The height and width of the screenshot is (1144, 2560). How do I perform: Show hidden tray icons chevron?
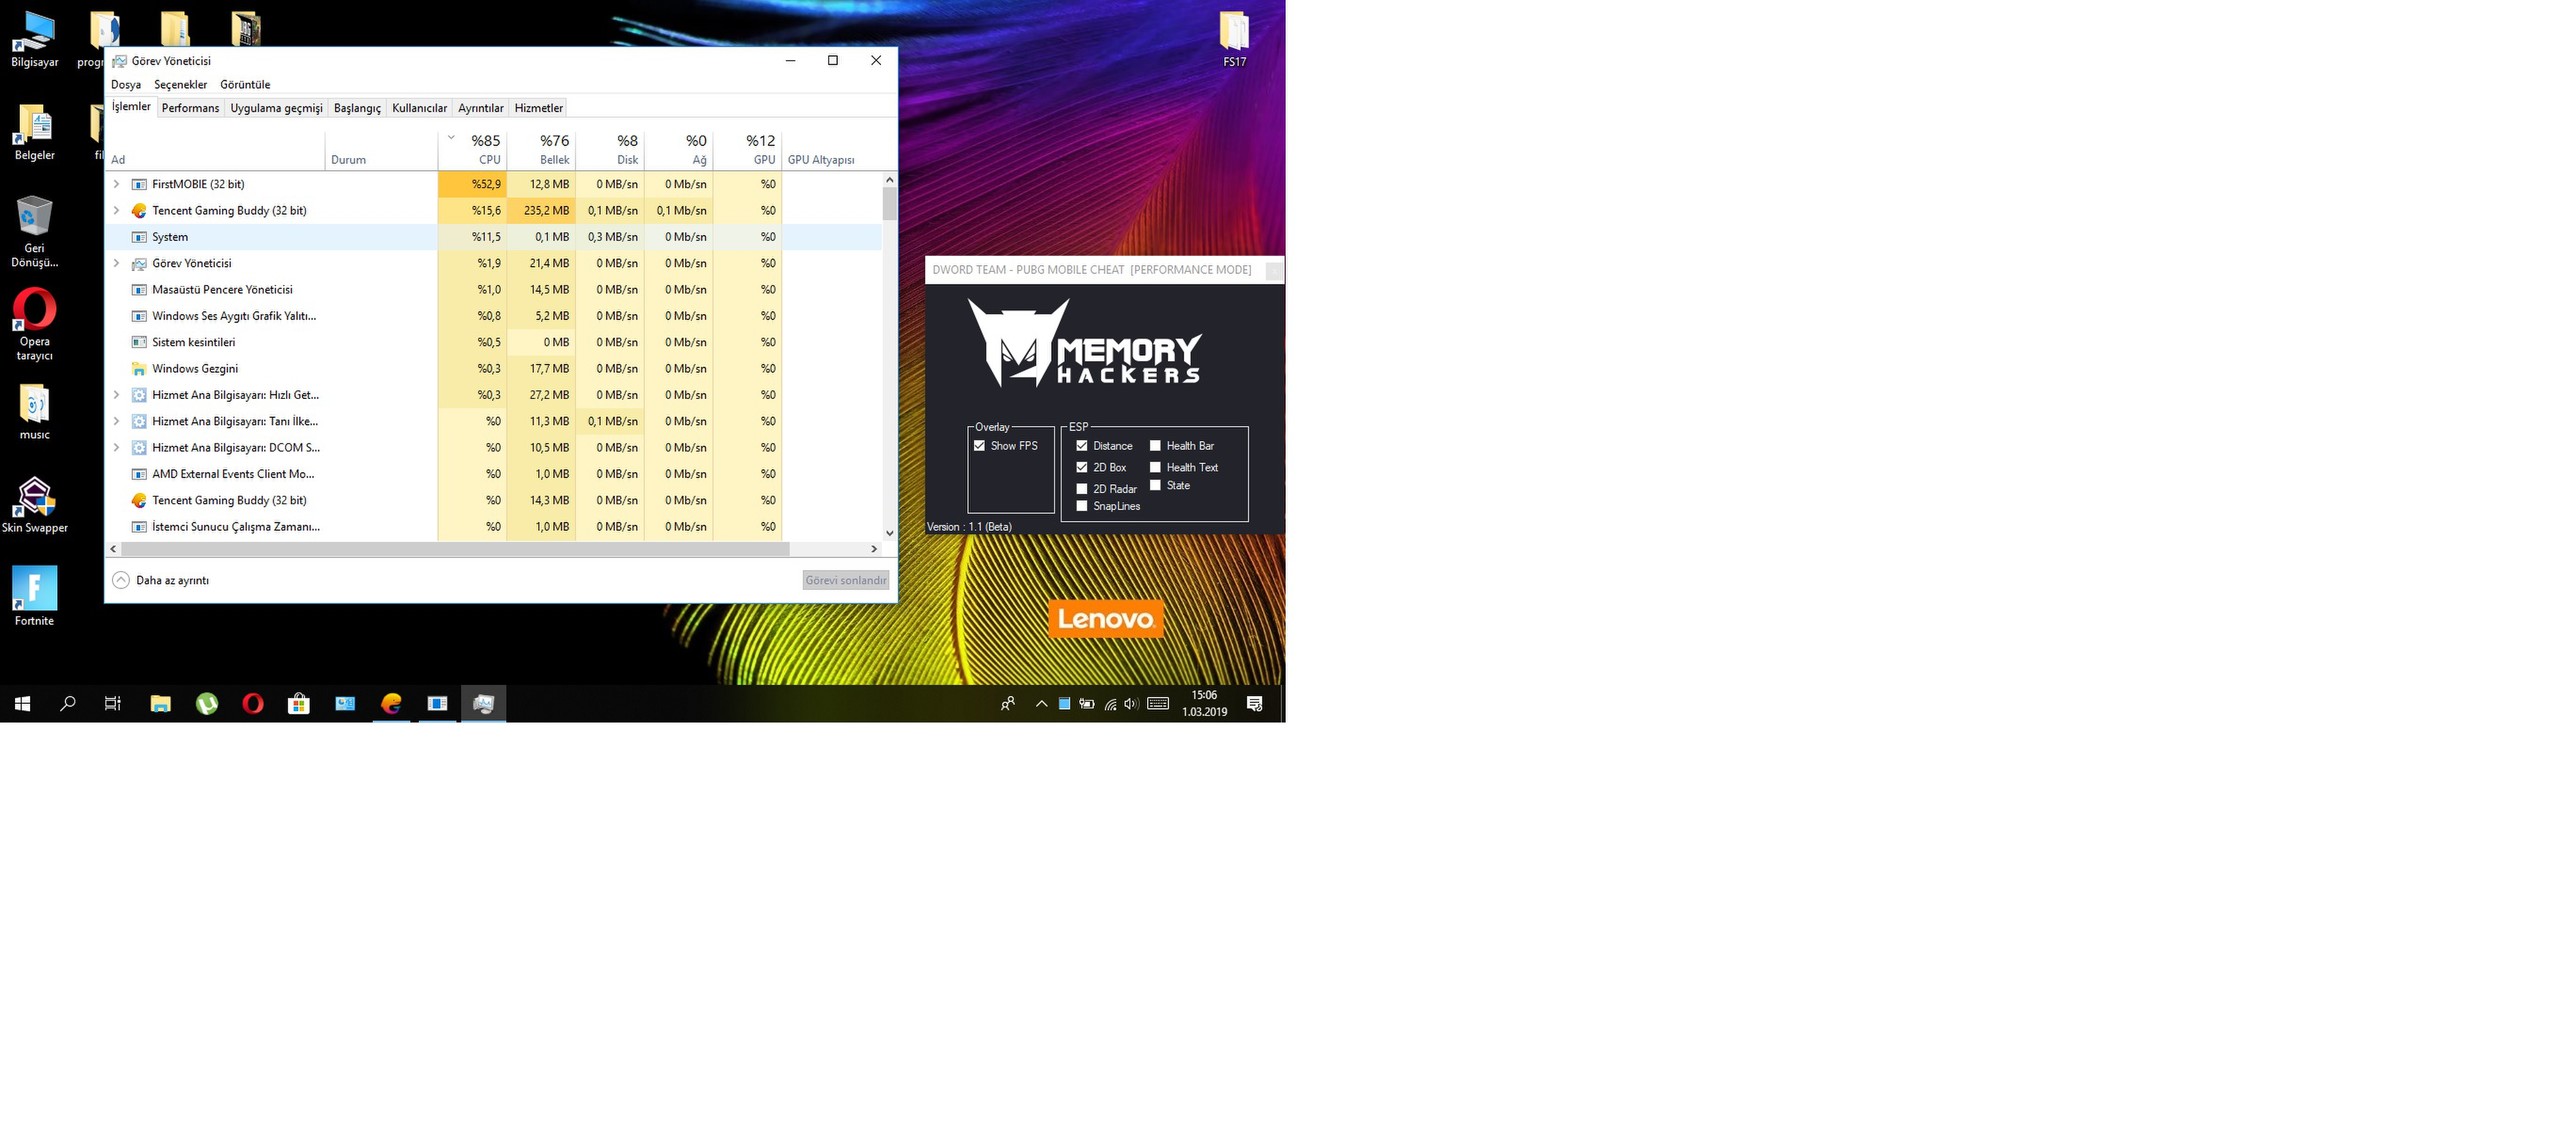pos(1041,704)
